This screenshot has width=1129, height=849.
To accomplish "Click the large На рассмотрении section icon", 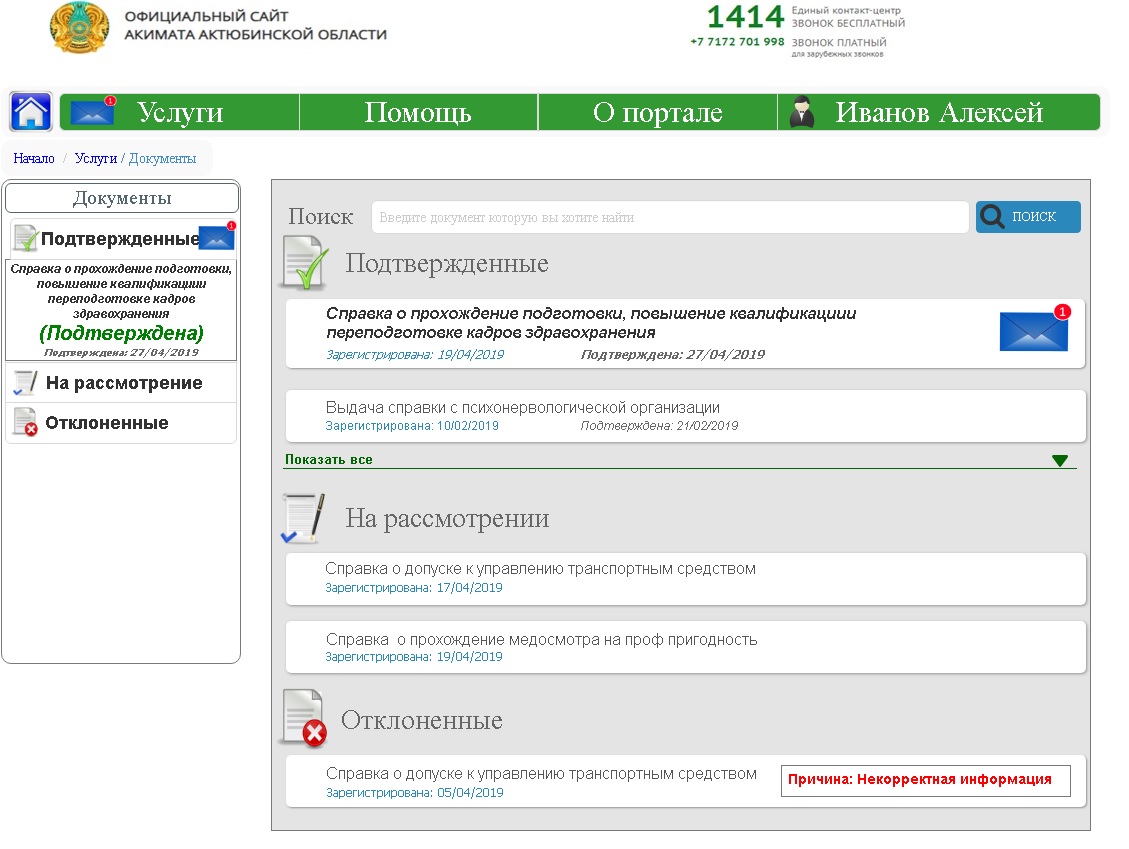I will click(303, 518).
